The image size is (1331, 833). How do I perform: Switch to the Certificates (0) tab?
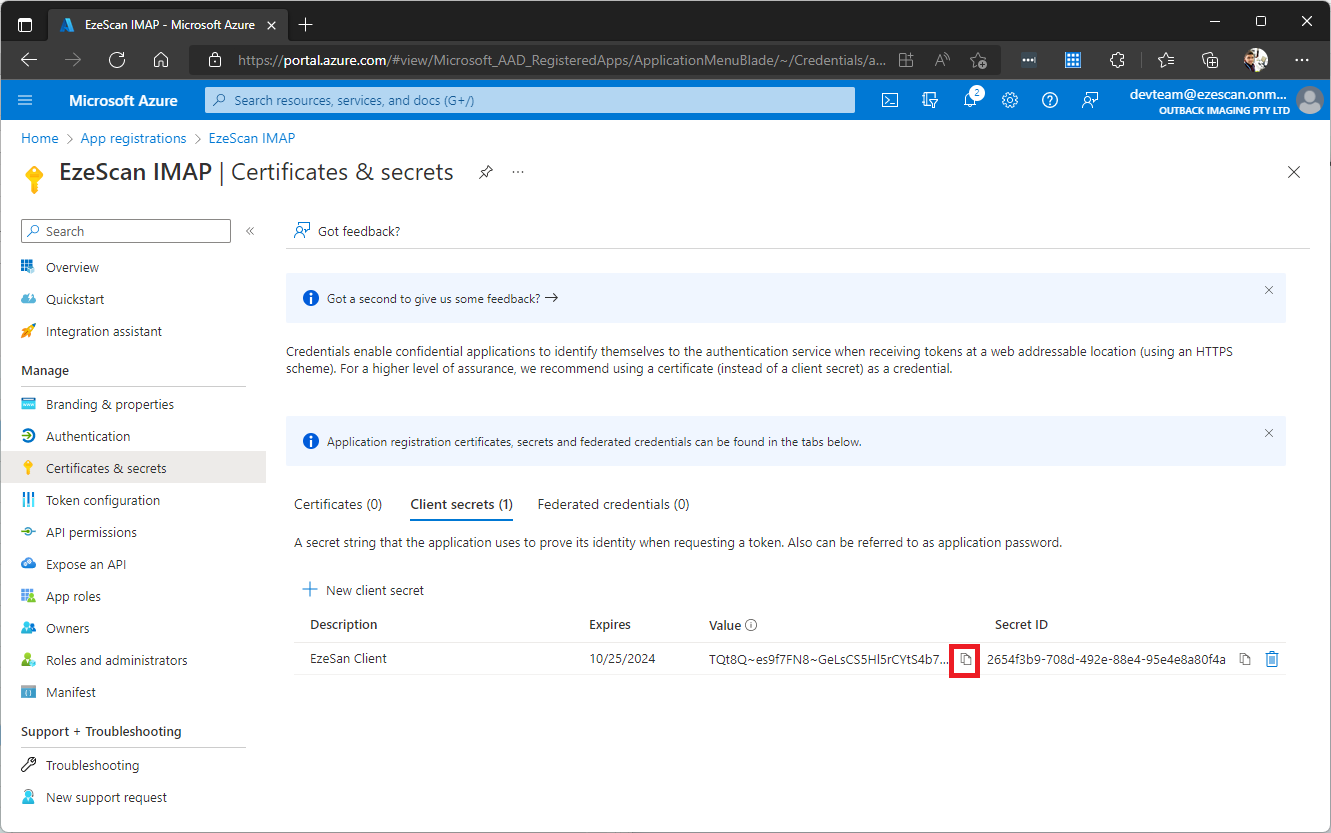[x=338, y=505]
